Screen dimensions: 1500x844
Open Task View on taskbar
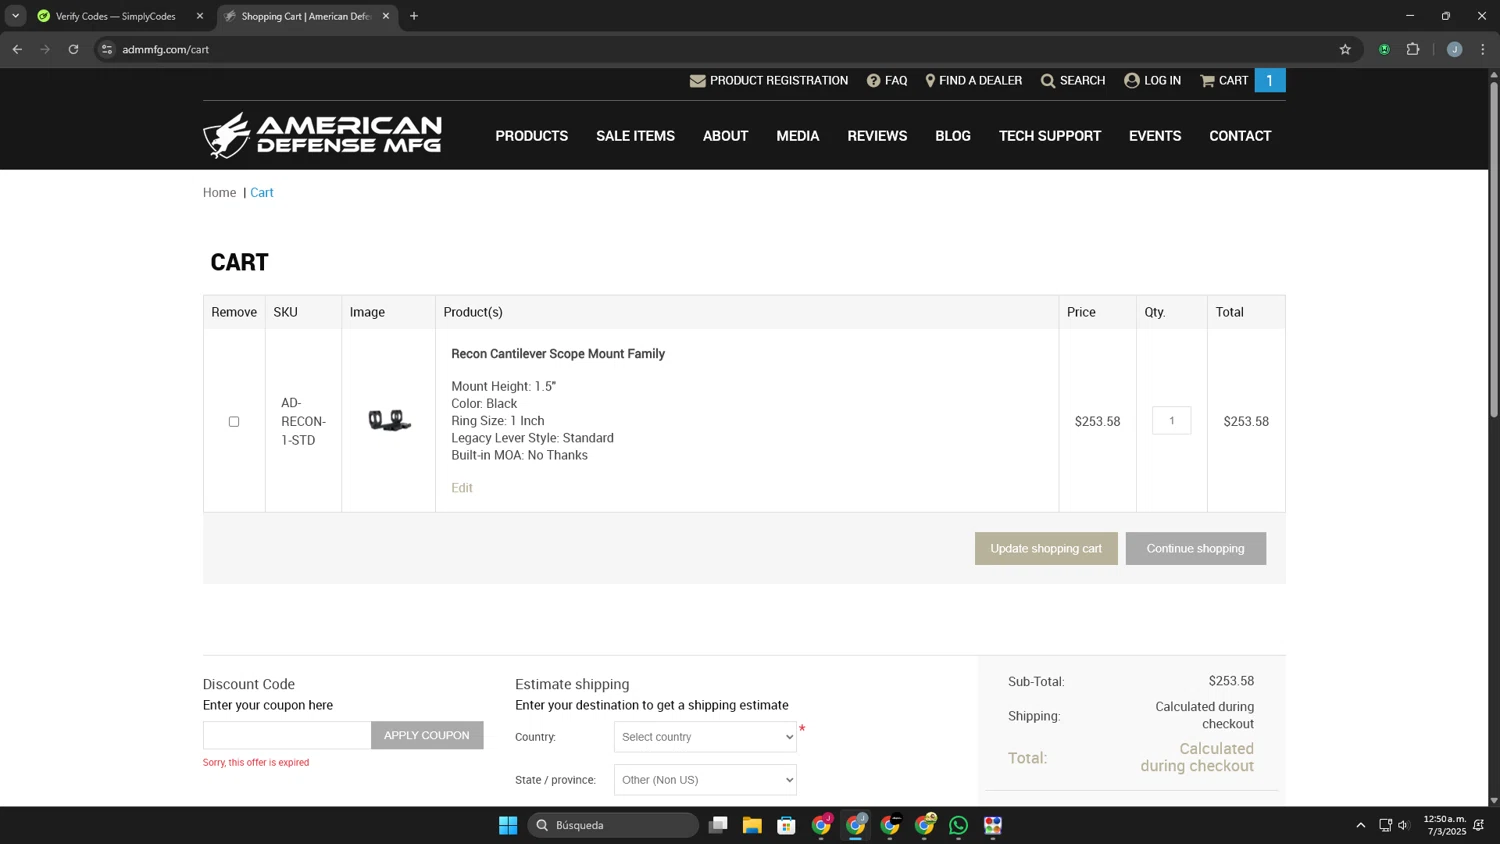(718, 825)
